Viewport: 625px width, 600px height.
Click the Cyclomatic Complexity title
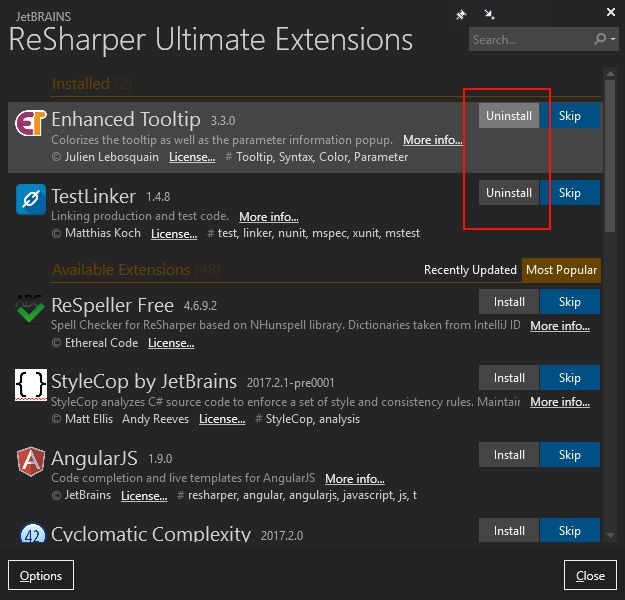click(151, 533)
